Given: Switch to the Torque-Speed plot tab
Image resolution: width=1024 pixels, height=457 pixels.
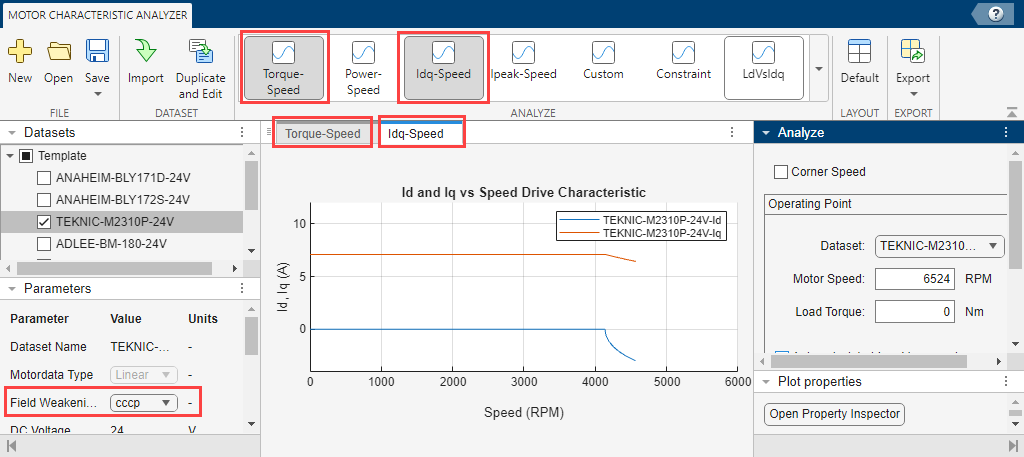Looking at the screenshot, I should coord(322,133).
